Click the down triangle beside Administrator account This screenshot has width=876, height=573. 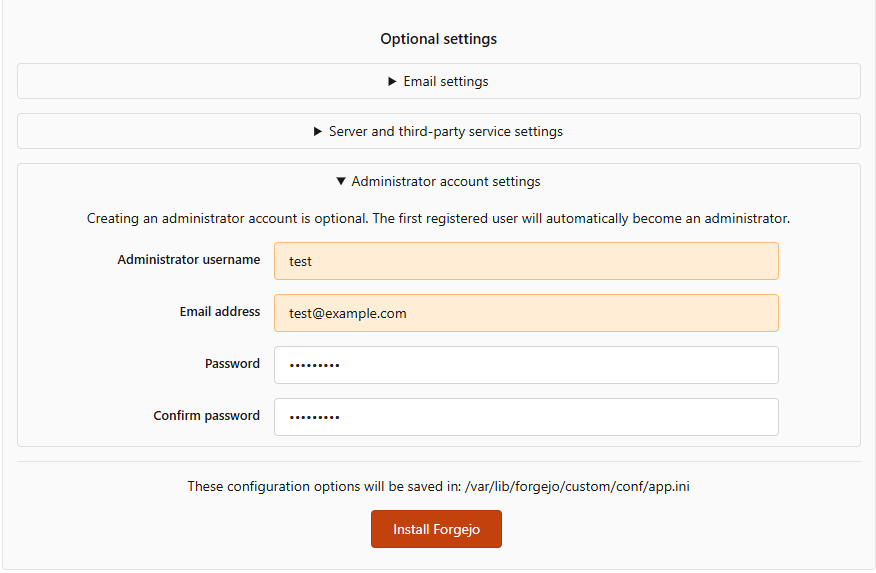[x=341, y=182]
